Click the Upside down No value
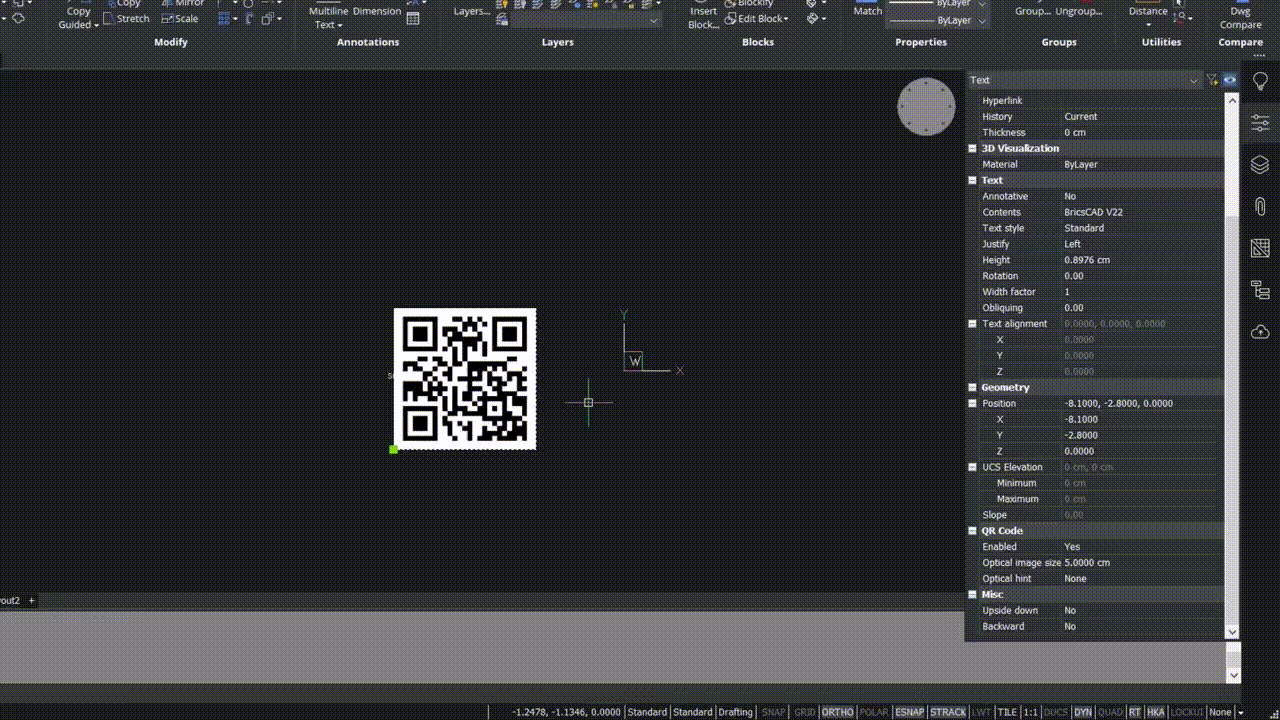1280x720 pixels. (1142, 610)
